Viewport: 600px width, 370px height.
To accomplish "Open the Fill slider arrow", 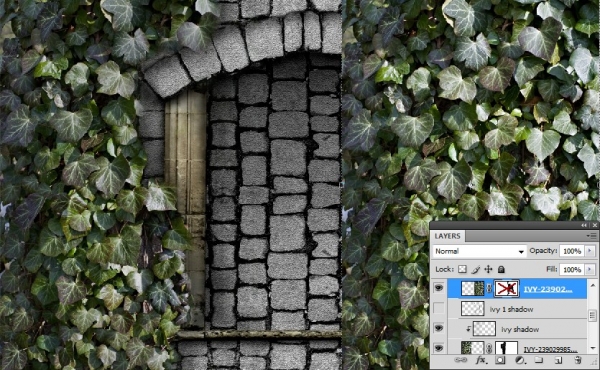I will click(590, 269).
